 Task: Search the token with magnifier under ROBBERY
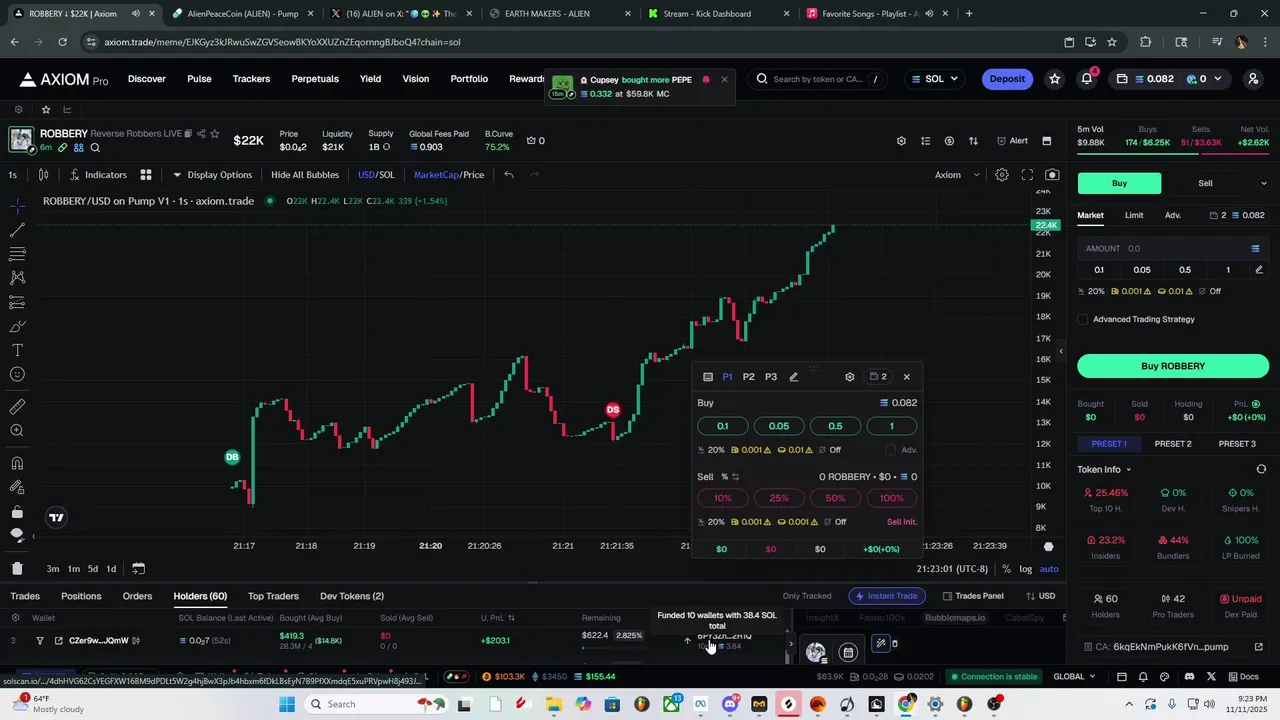(95, 148)
